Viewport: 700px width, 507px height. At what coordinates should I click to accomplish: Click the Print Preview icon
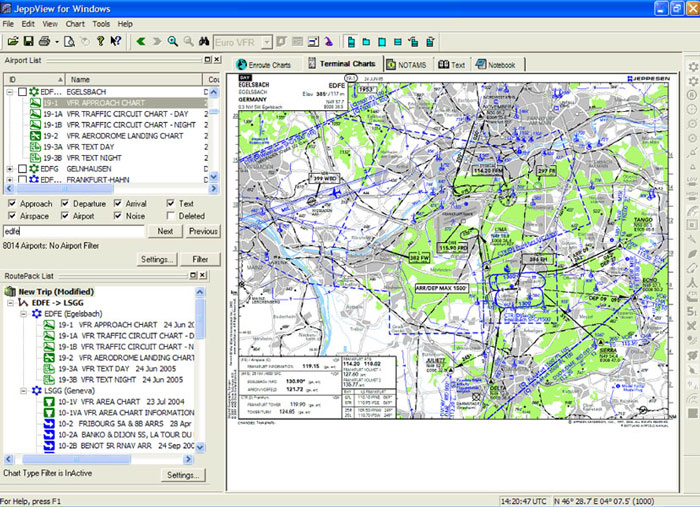(x=69, y=42)
